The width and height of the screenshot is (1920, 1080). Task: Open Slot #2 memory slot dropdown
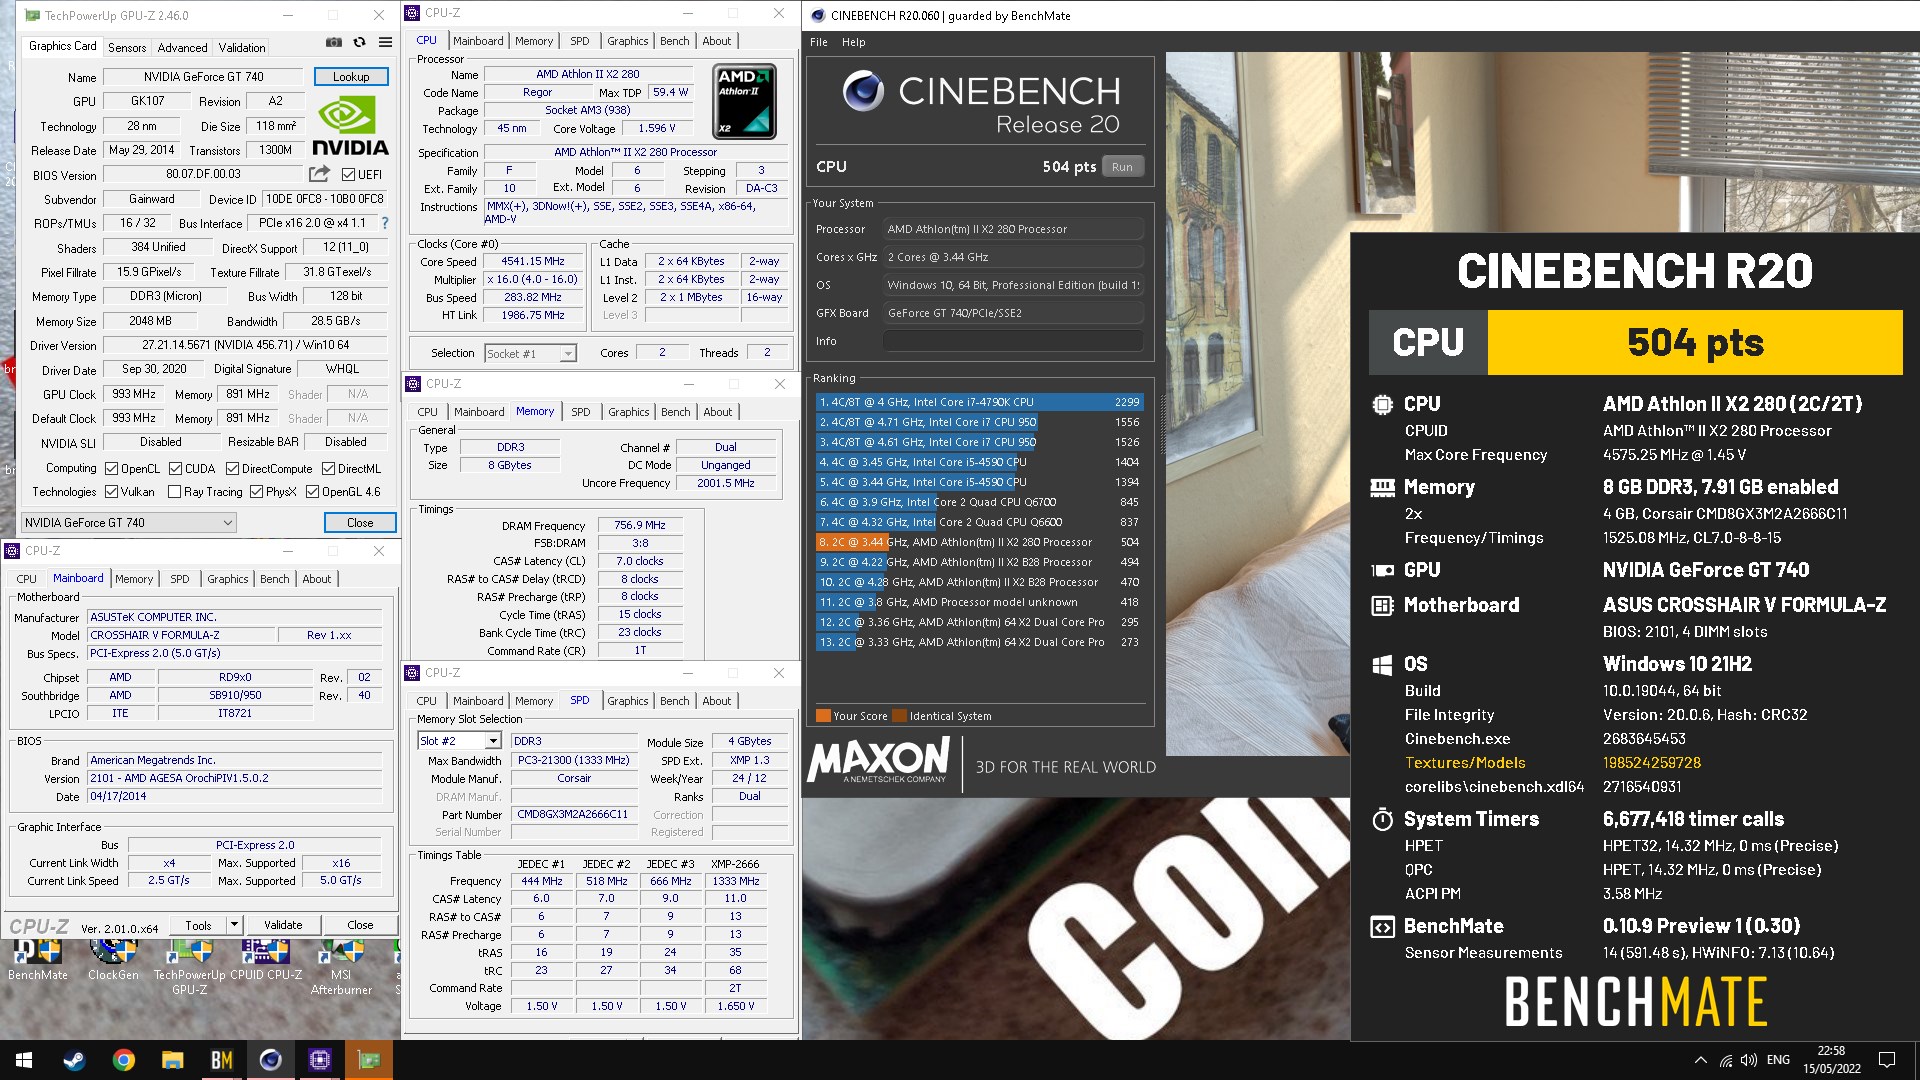(x=459, y=741)
